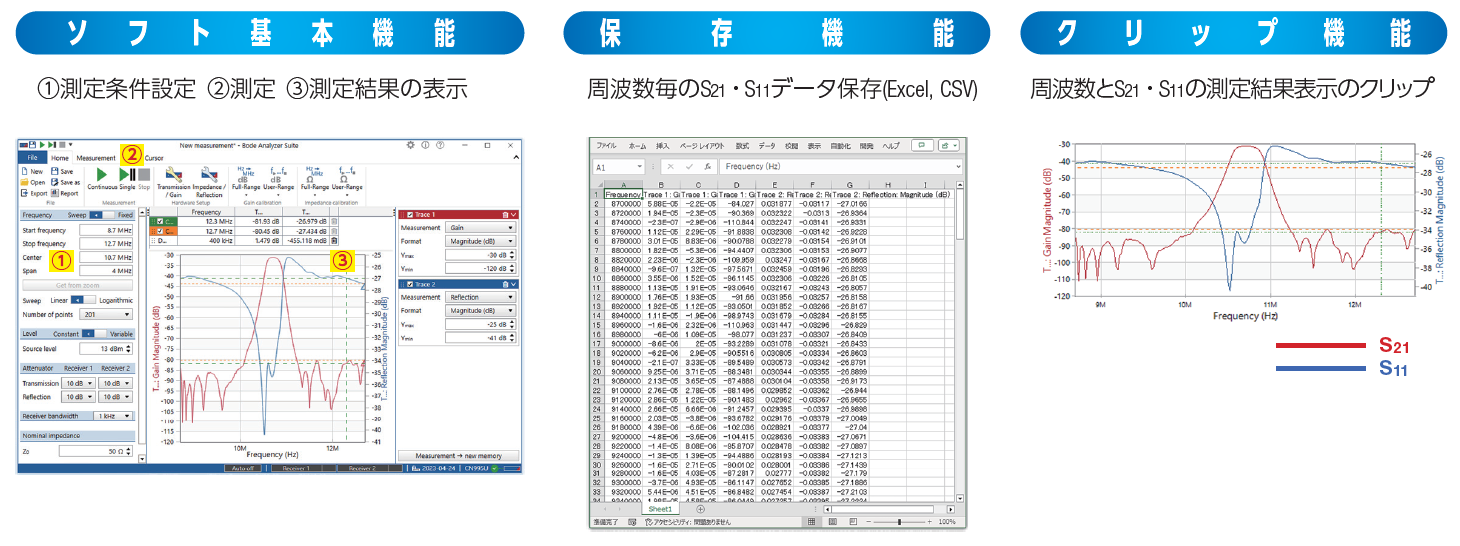
Task: Open Receiver bandwidth dropdown
Action: [113, 416]
